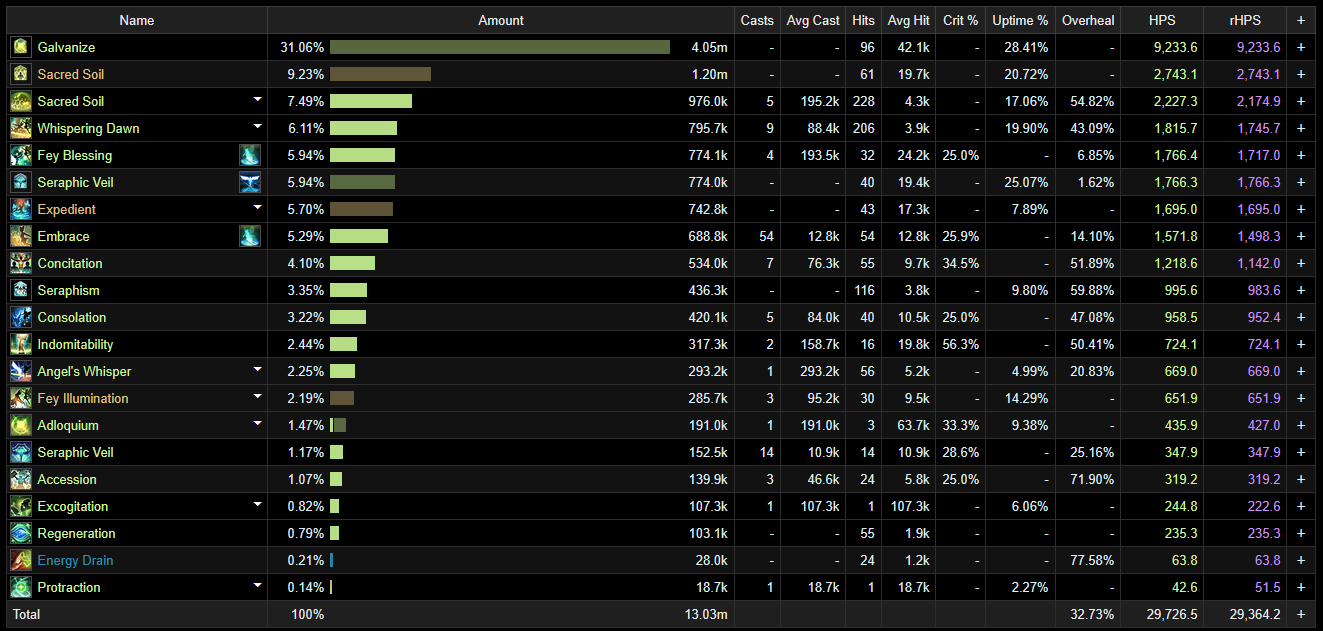
Task: Sort by the Overheal column header
Action: [1088, 20]
